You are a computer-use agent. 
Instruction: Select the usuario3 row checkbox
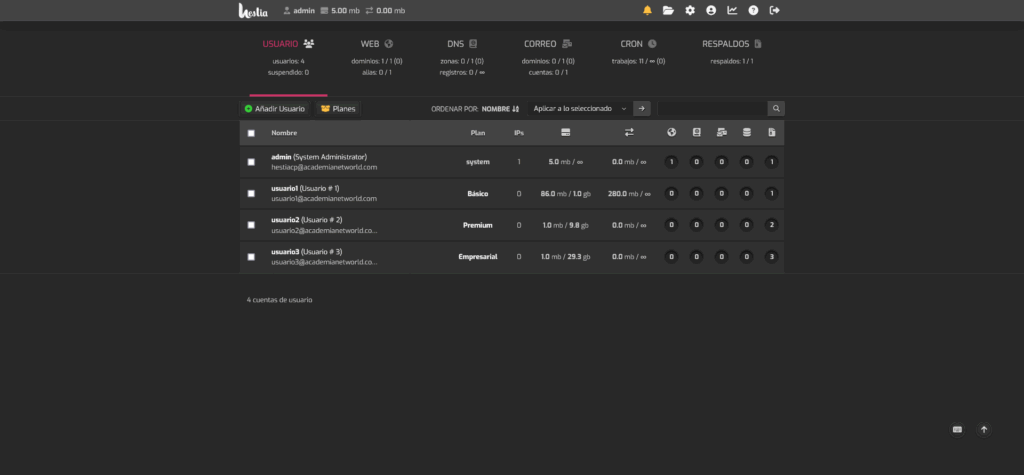point(251,257)
